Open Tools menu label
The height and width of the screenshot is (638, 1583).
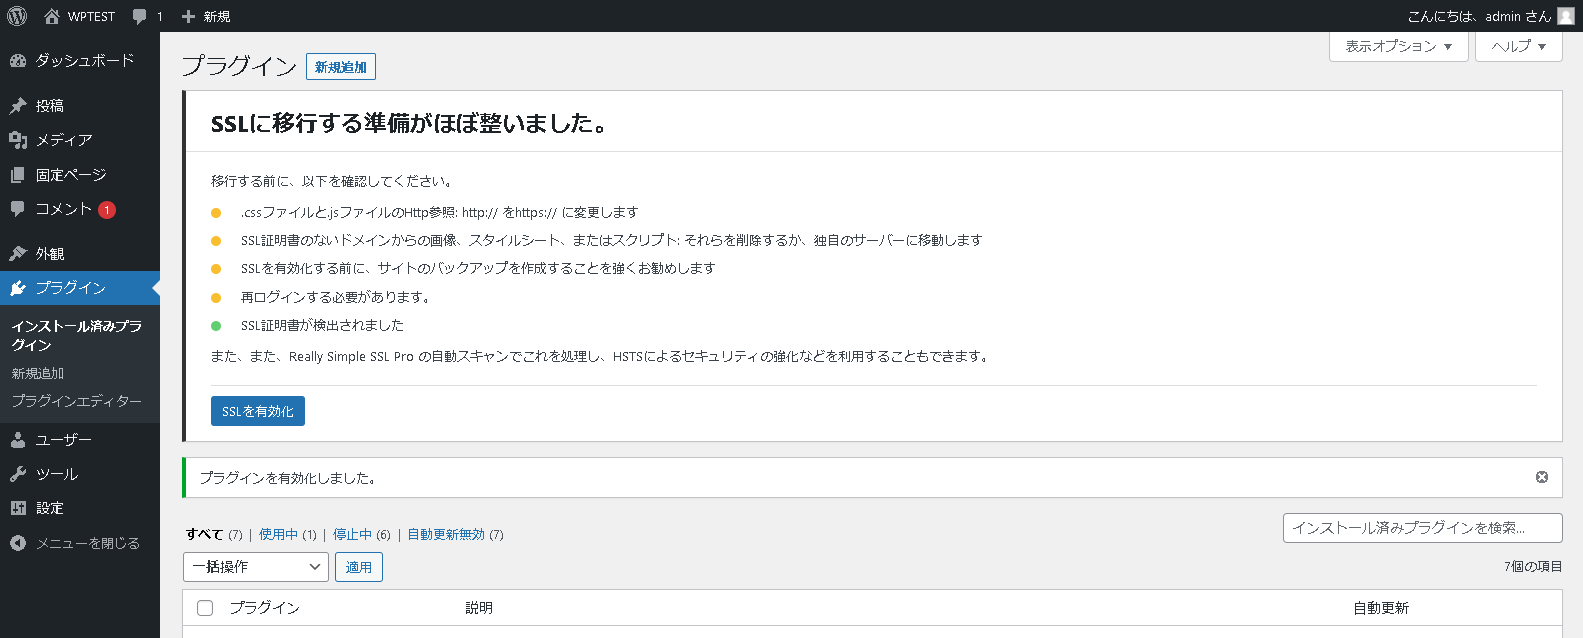tap(57, 474)
